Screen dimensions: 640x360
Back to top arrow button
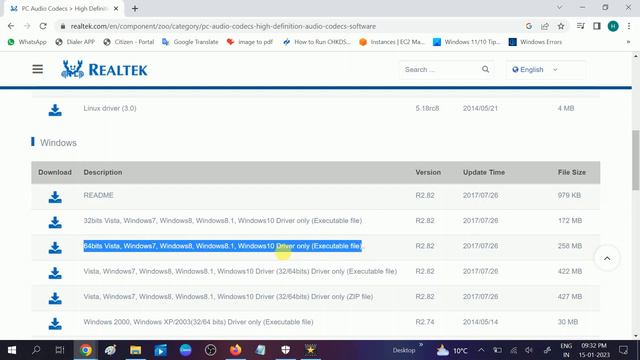[x=607, y=258]
